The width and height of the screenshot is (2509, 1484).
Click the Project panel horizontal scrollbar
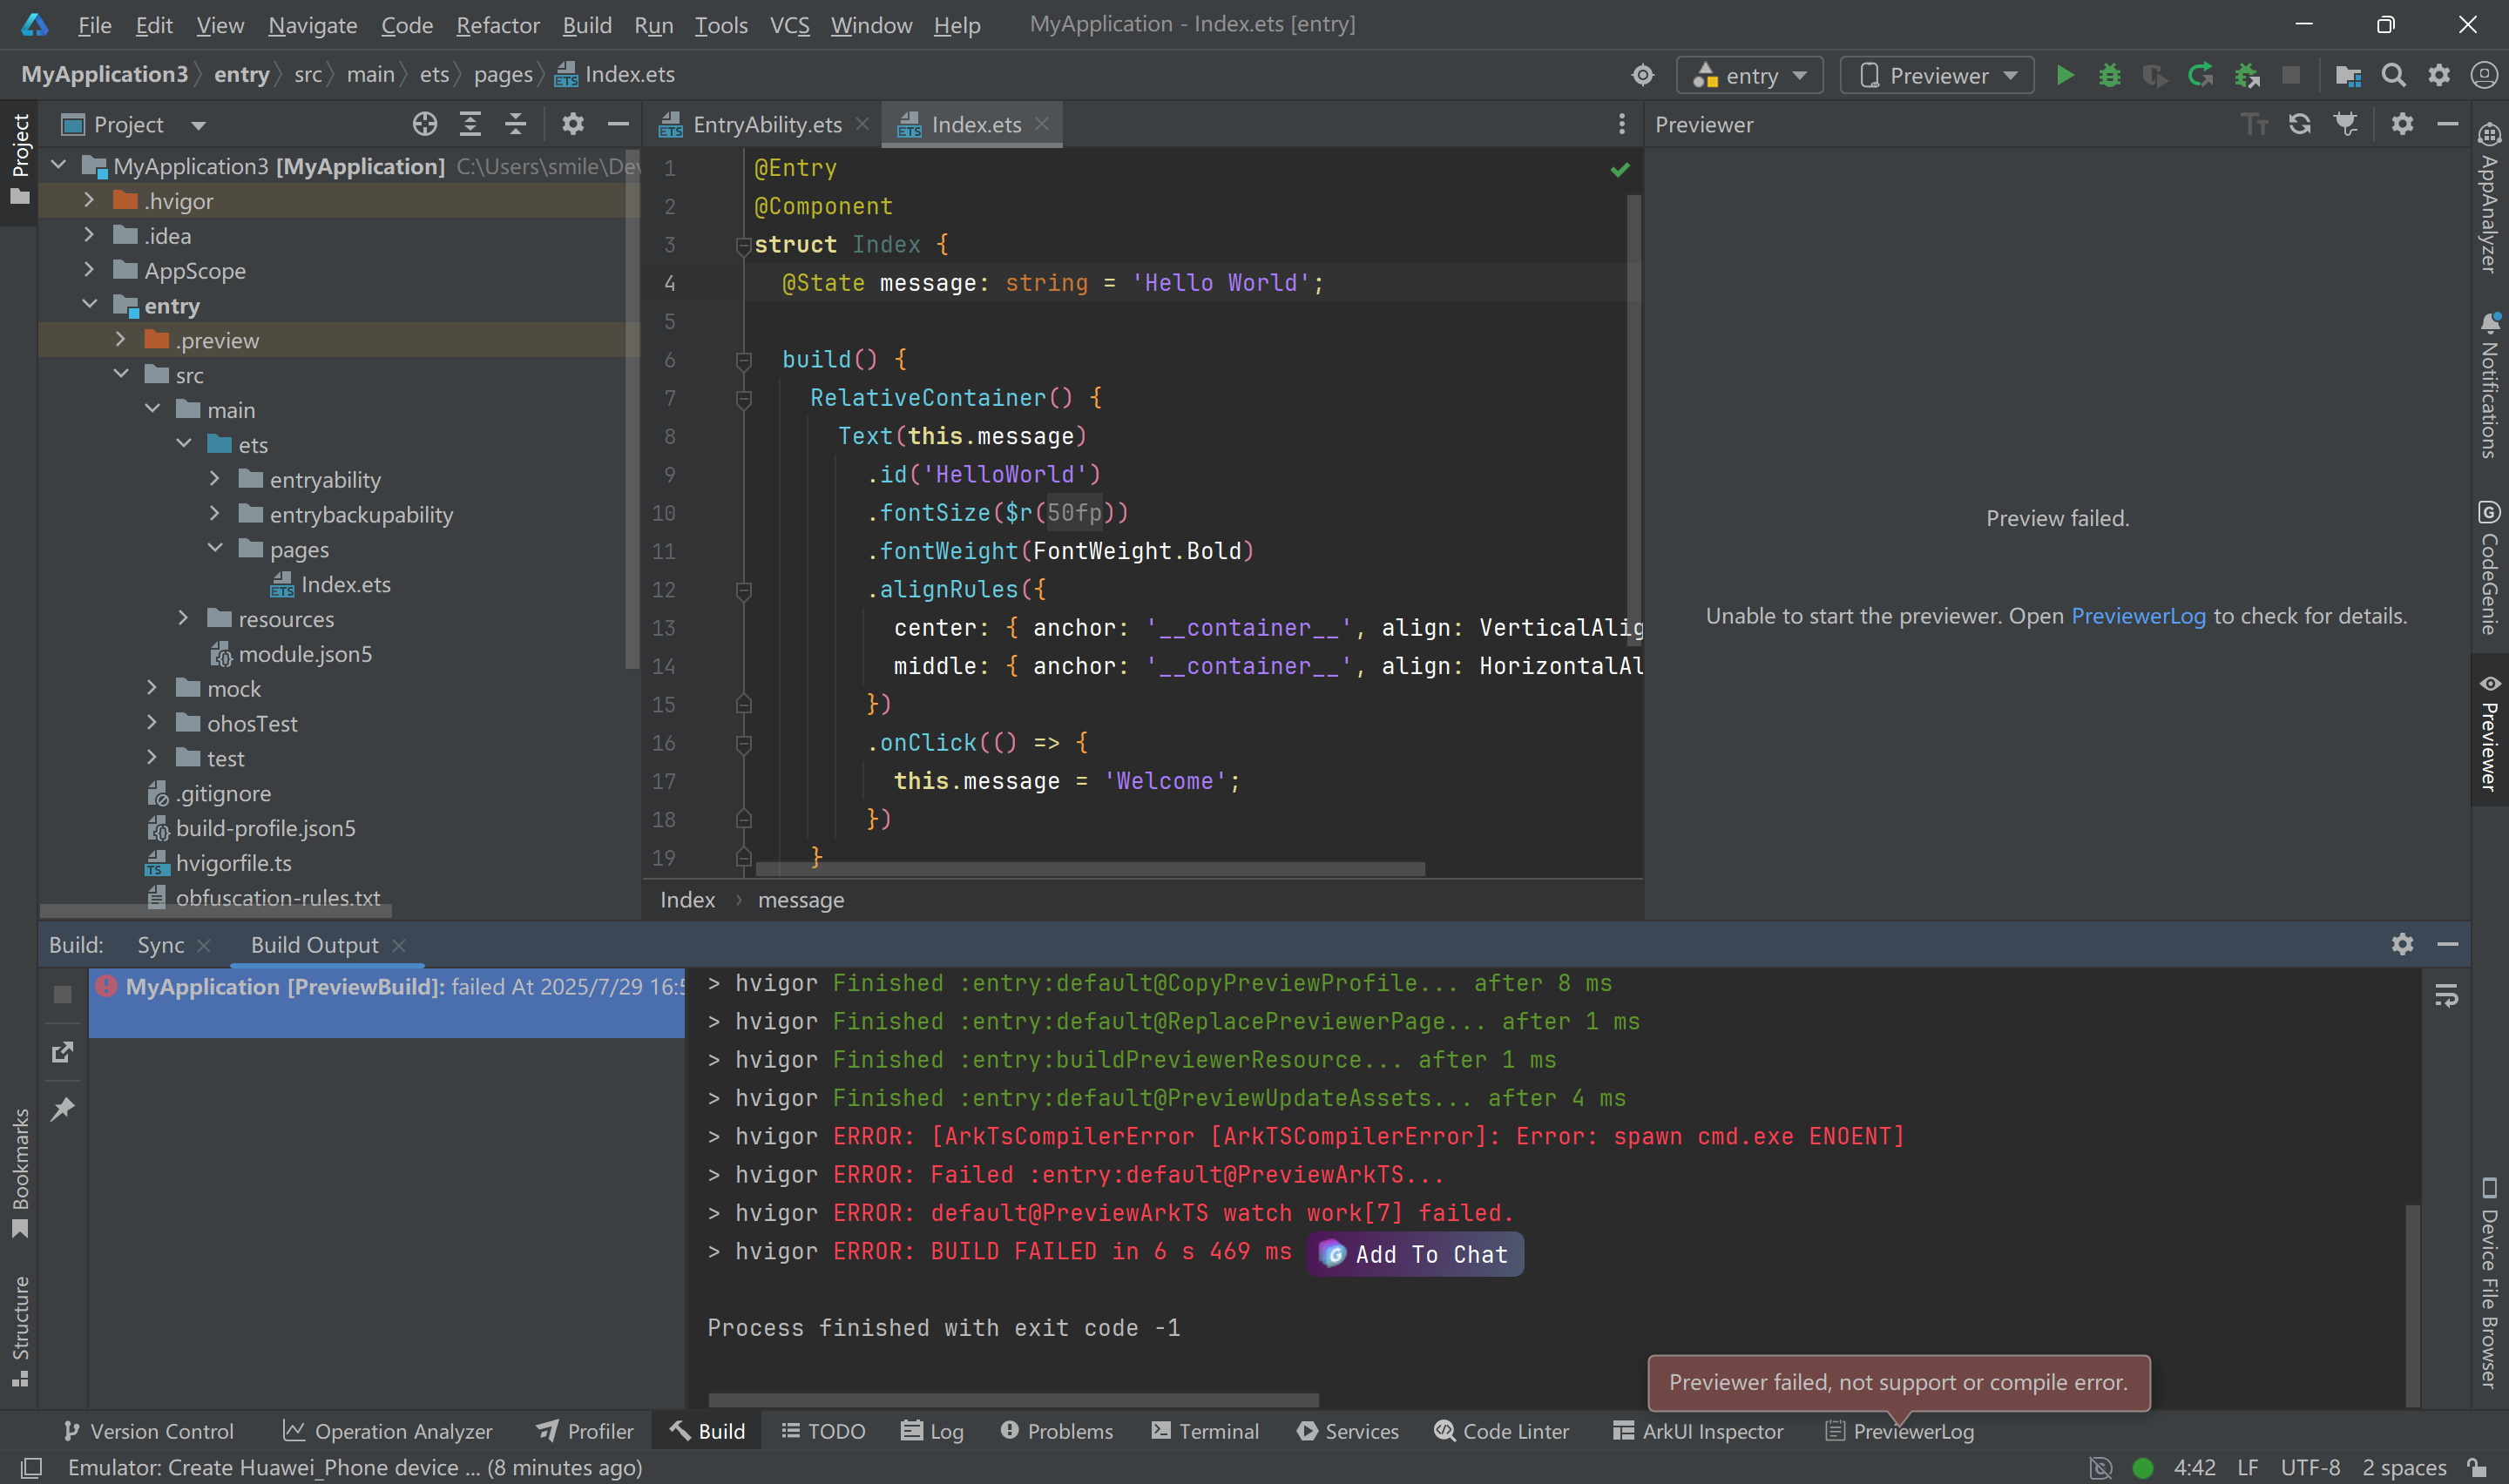point(215,911)
